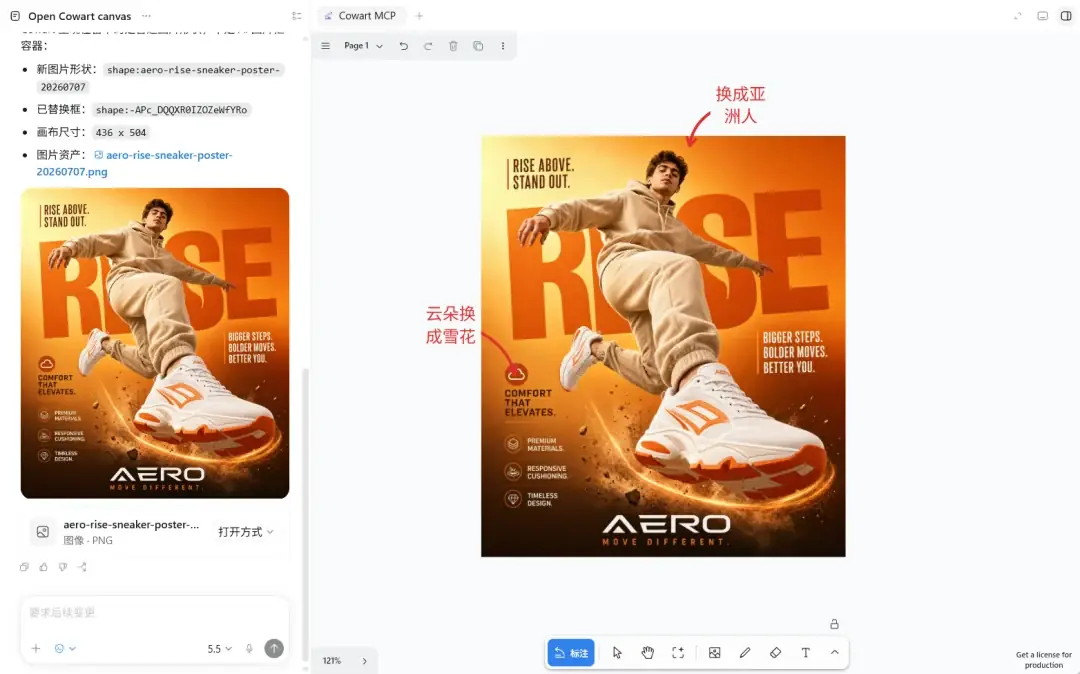Click the trash delete icon in canvas toolbar
Viewport: 1080px width, 674px height.
(x=453, y=46)
